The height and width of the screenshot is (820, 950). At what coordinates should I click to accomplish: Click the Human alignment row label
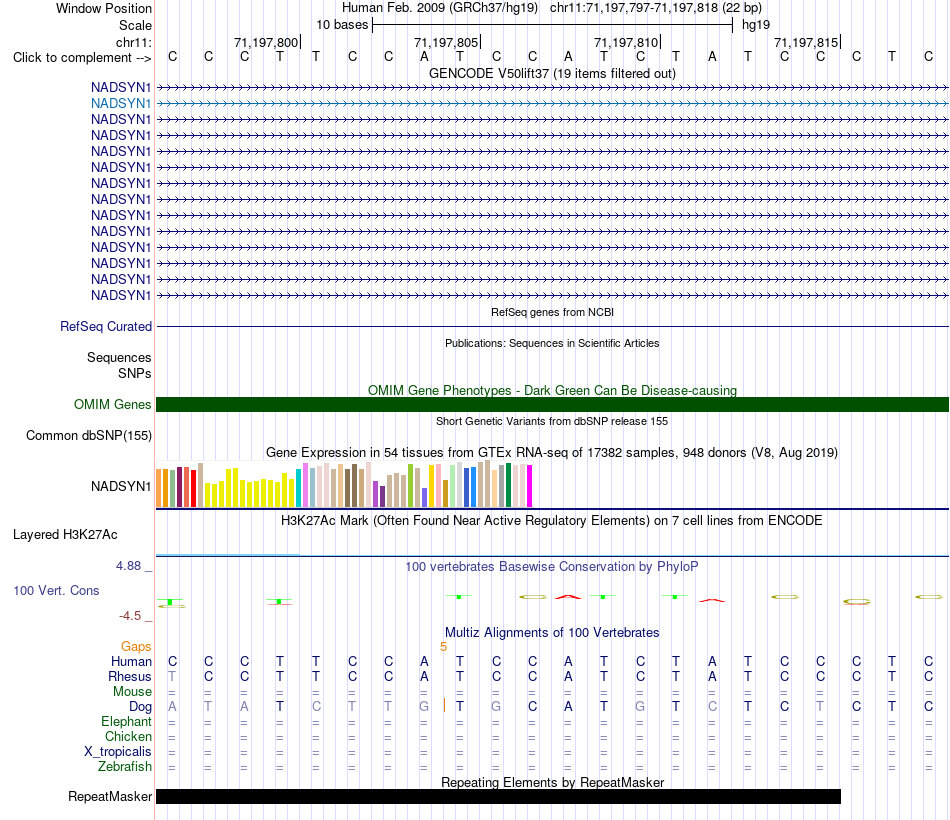tap(131, 661)
